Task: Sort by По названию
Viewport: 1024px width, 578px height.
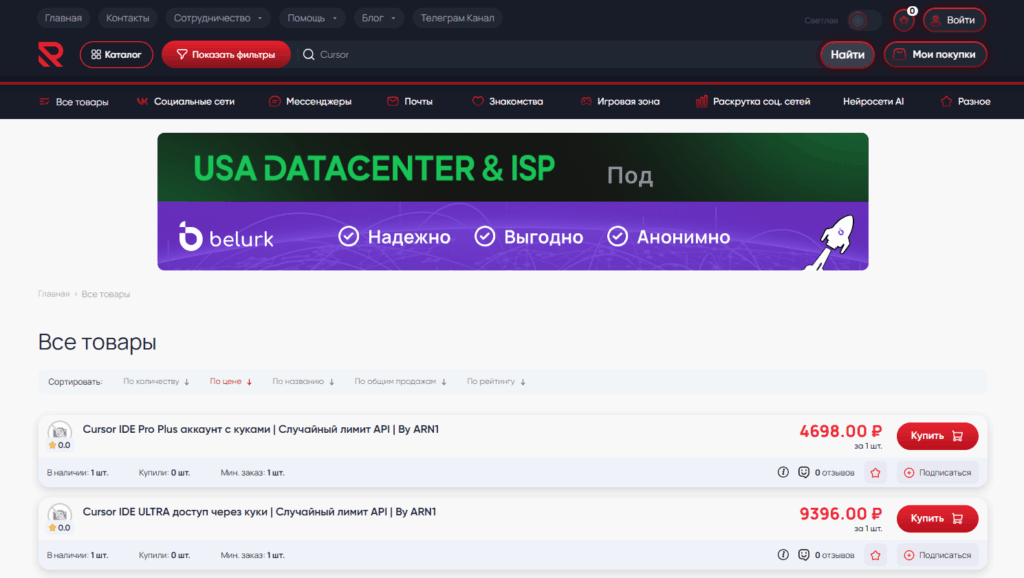Action: (303, 381)
